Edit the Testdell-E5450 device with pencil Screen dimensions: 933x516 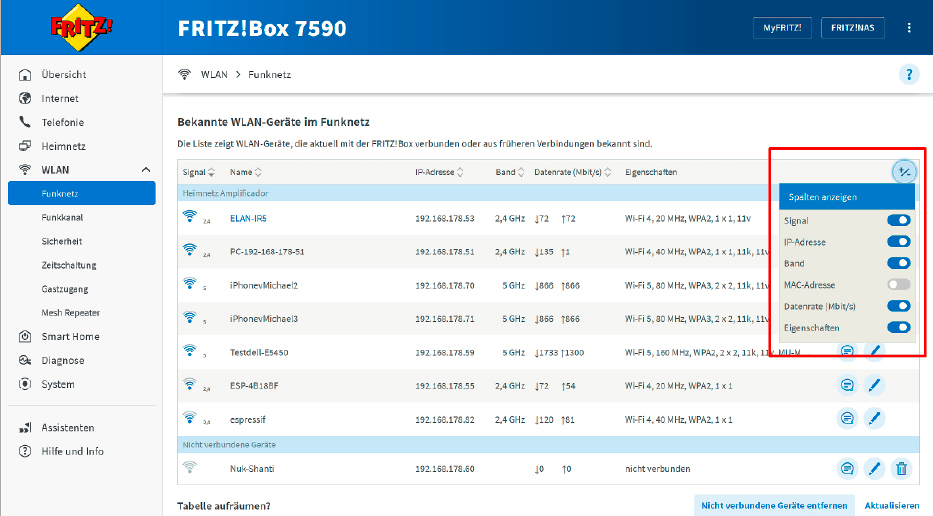874,352
